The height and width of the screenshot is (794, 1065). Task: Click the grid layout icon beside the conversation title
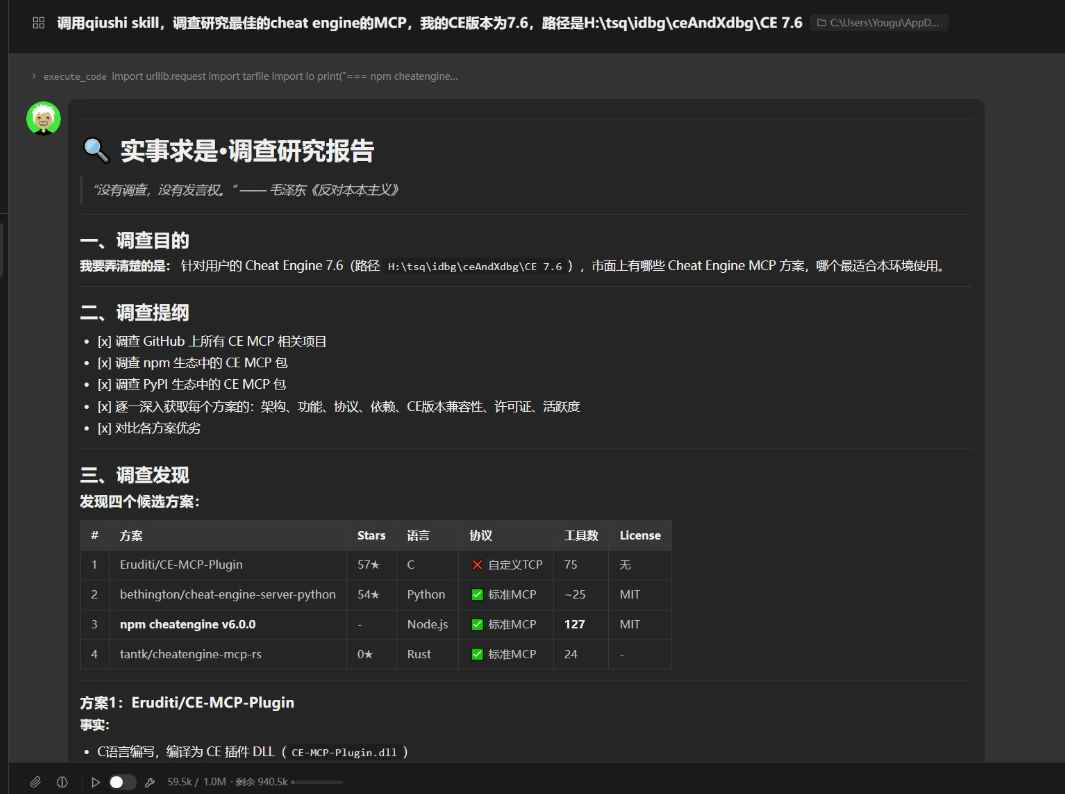coord(39,23)
